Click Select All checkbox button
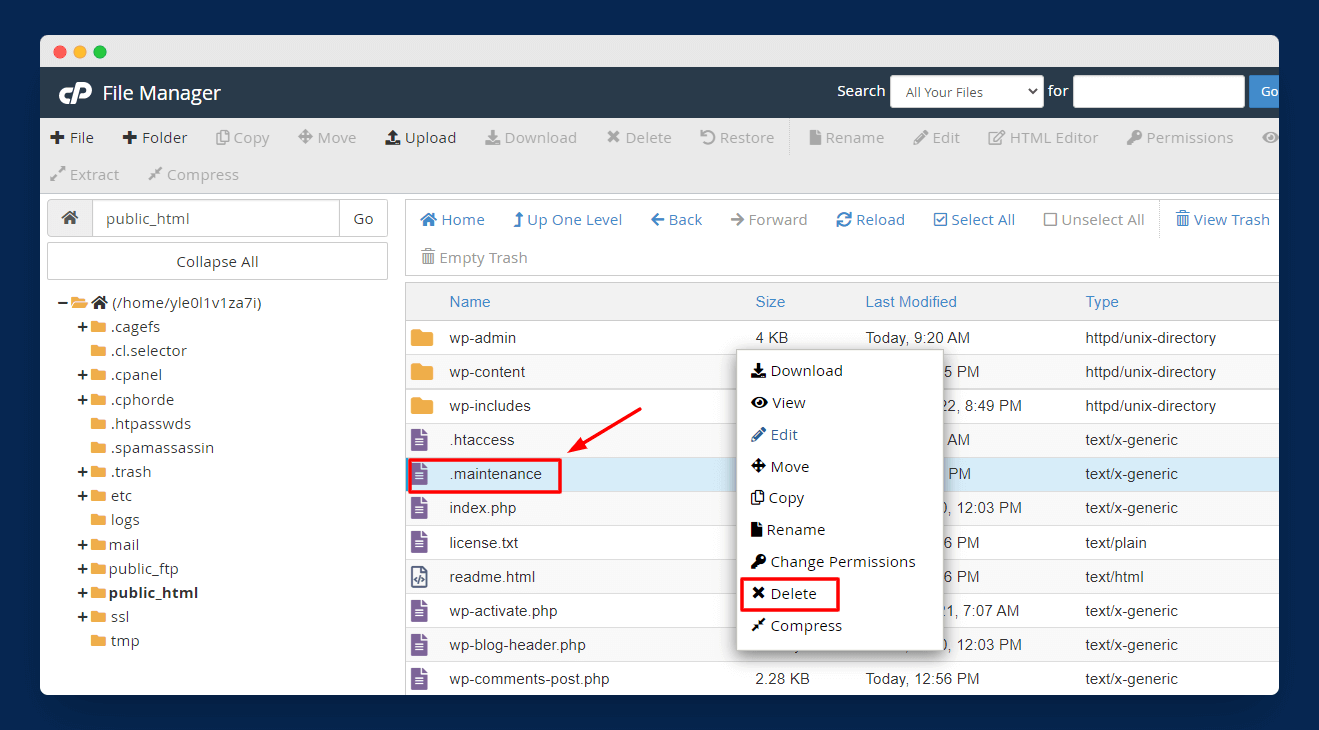 click(x=939, y=220)
